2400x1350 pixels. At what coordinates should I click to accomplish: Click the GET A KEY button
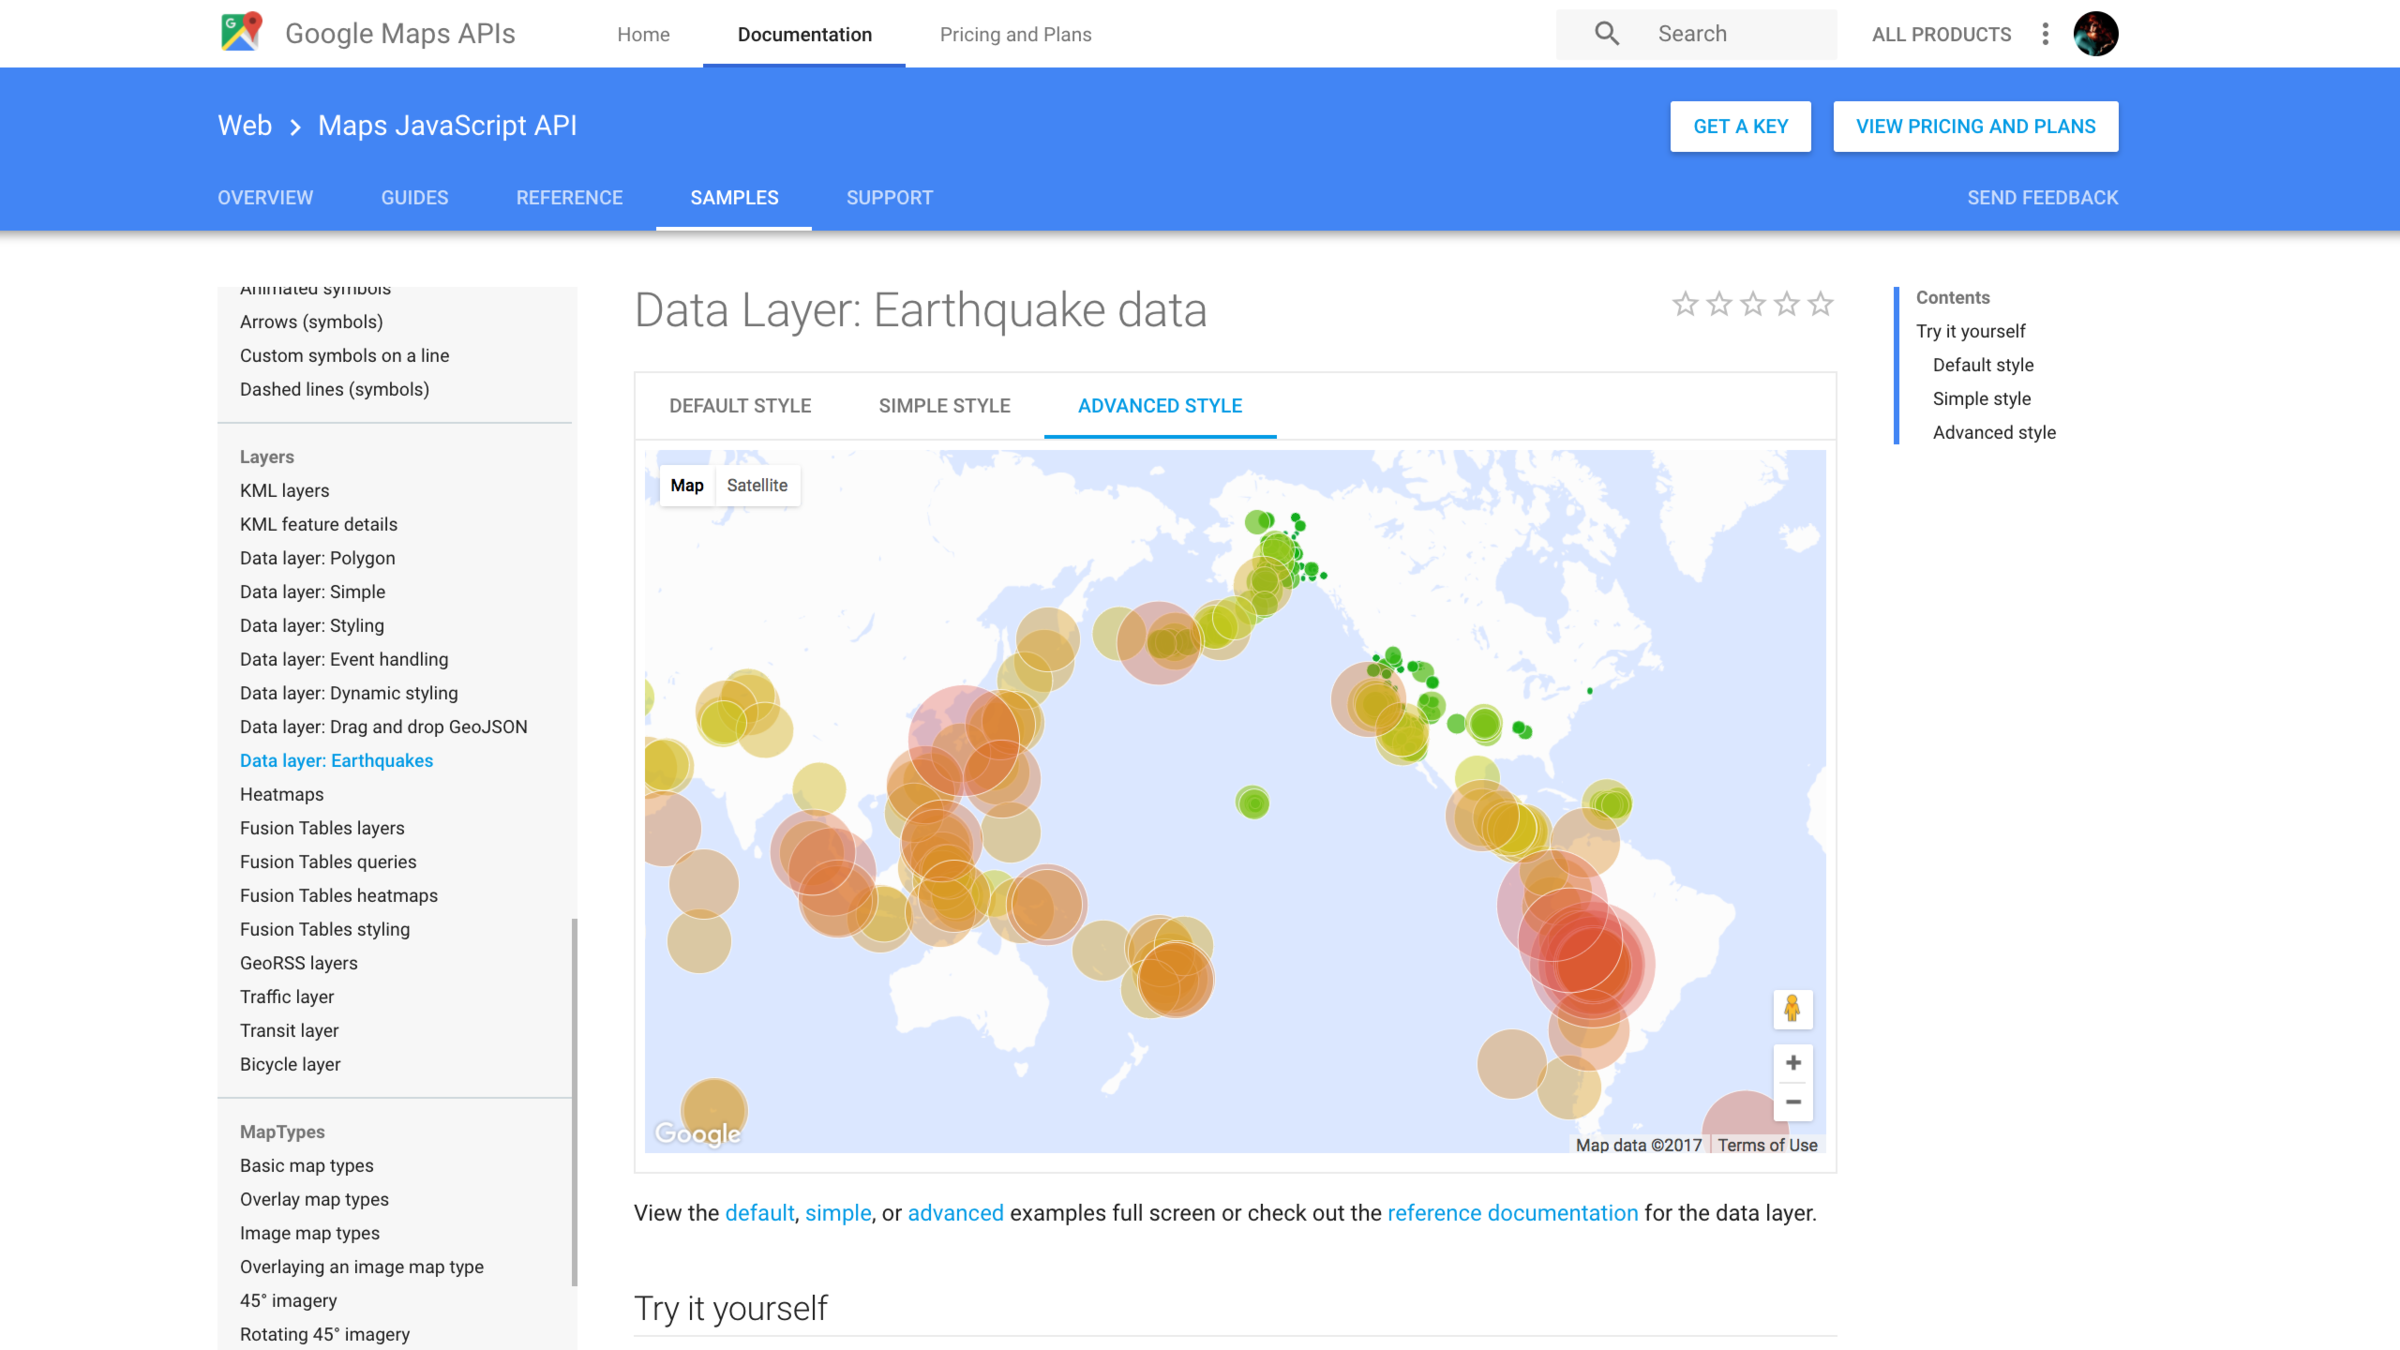(1740, 126)
